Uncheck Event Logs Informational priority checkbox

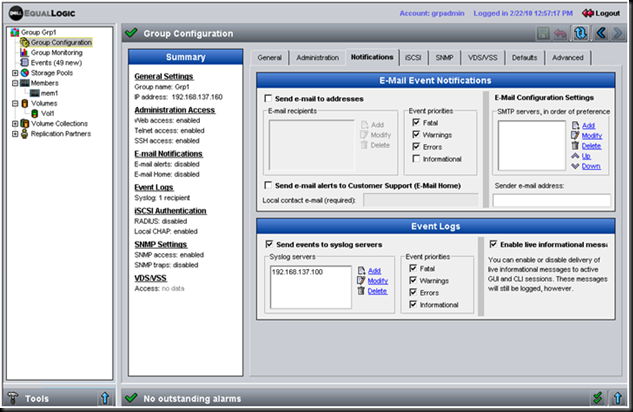pos(413,304)
